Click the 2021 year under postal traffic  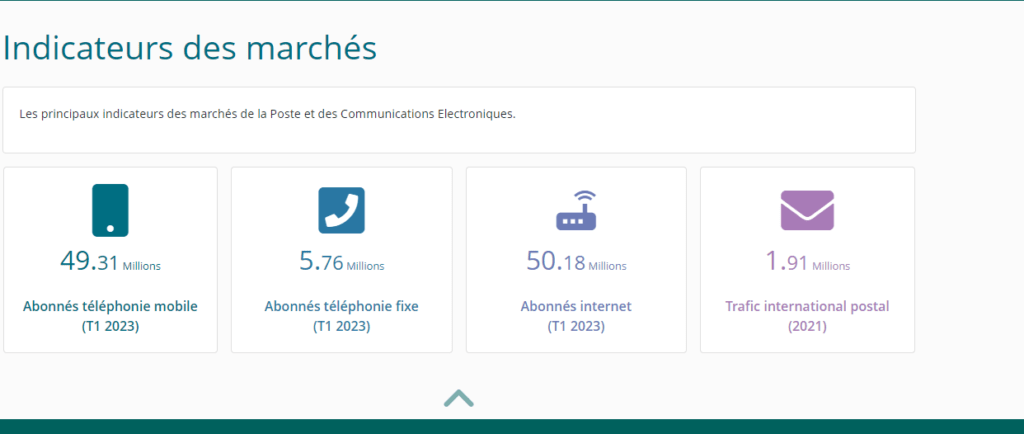pyautogui.click(x=807, y=326)
